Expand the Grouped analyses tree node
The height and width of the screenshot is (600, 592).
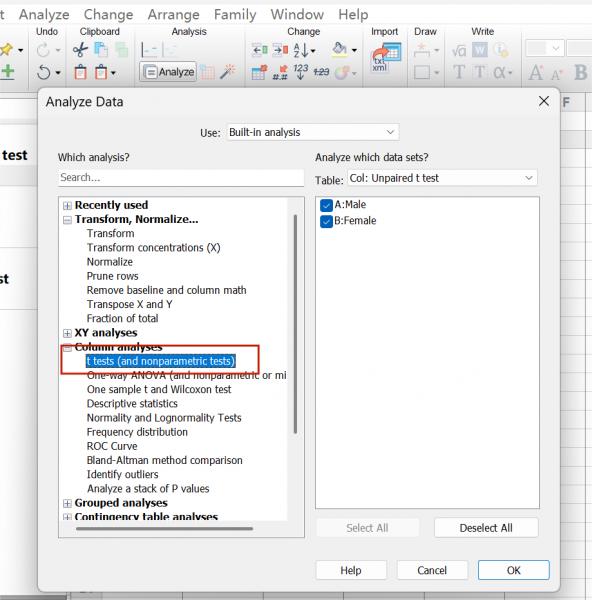point(67,503)
